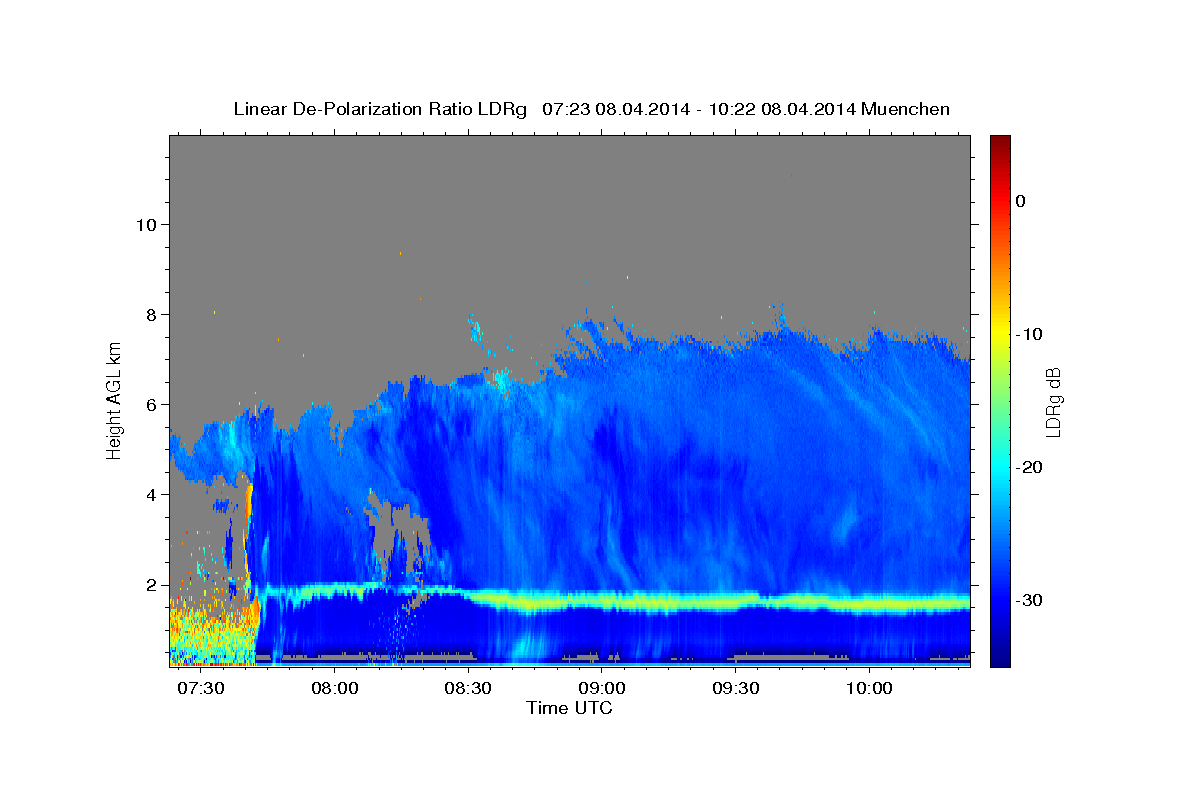Click the bright melting-layer band near 09:00

603,602
